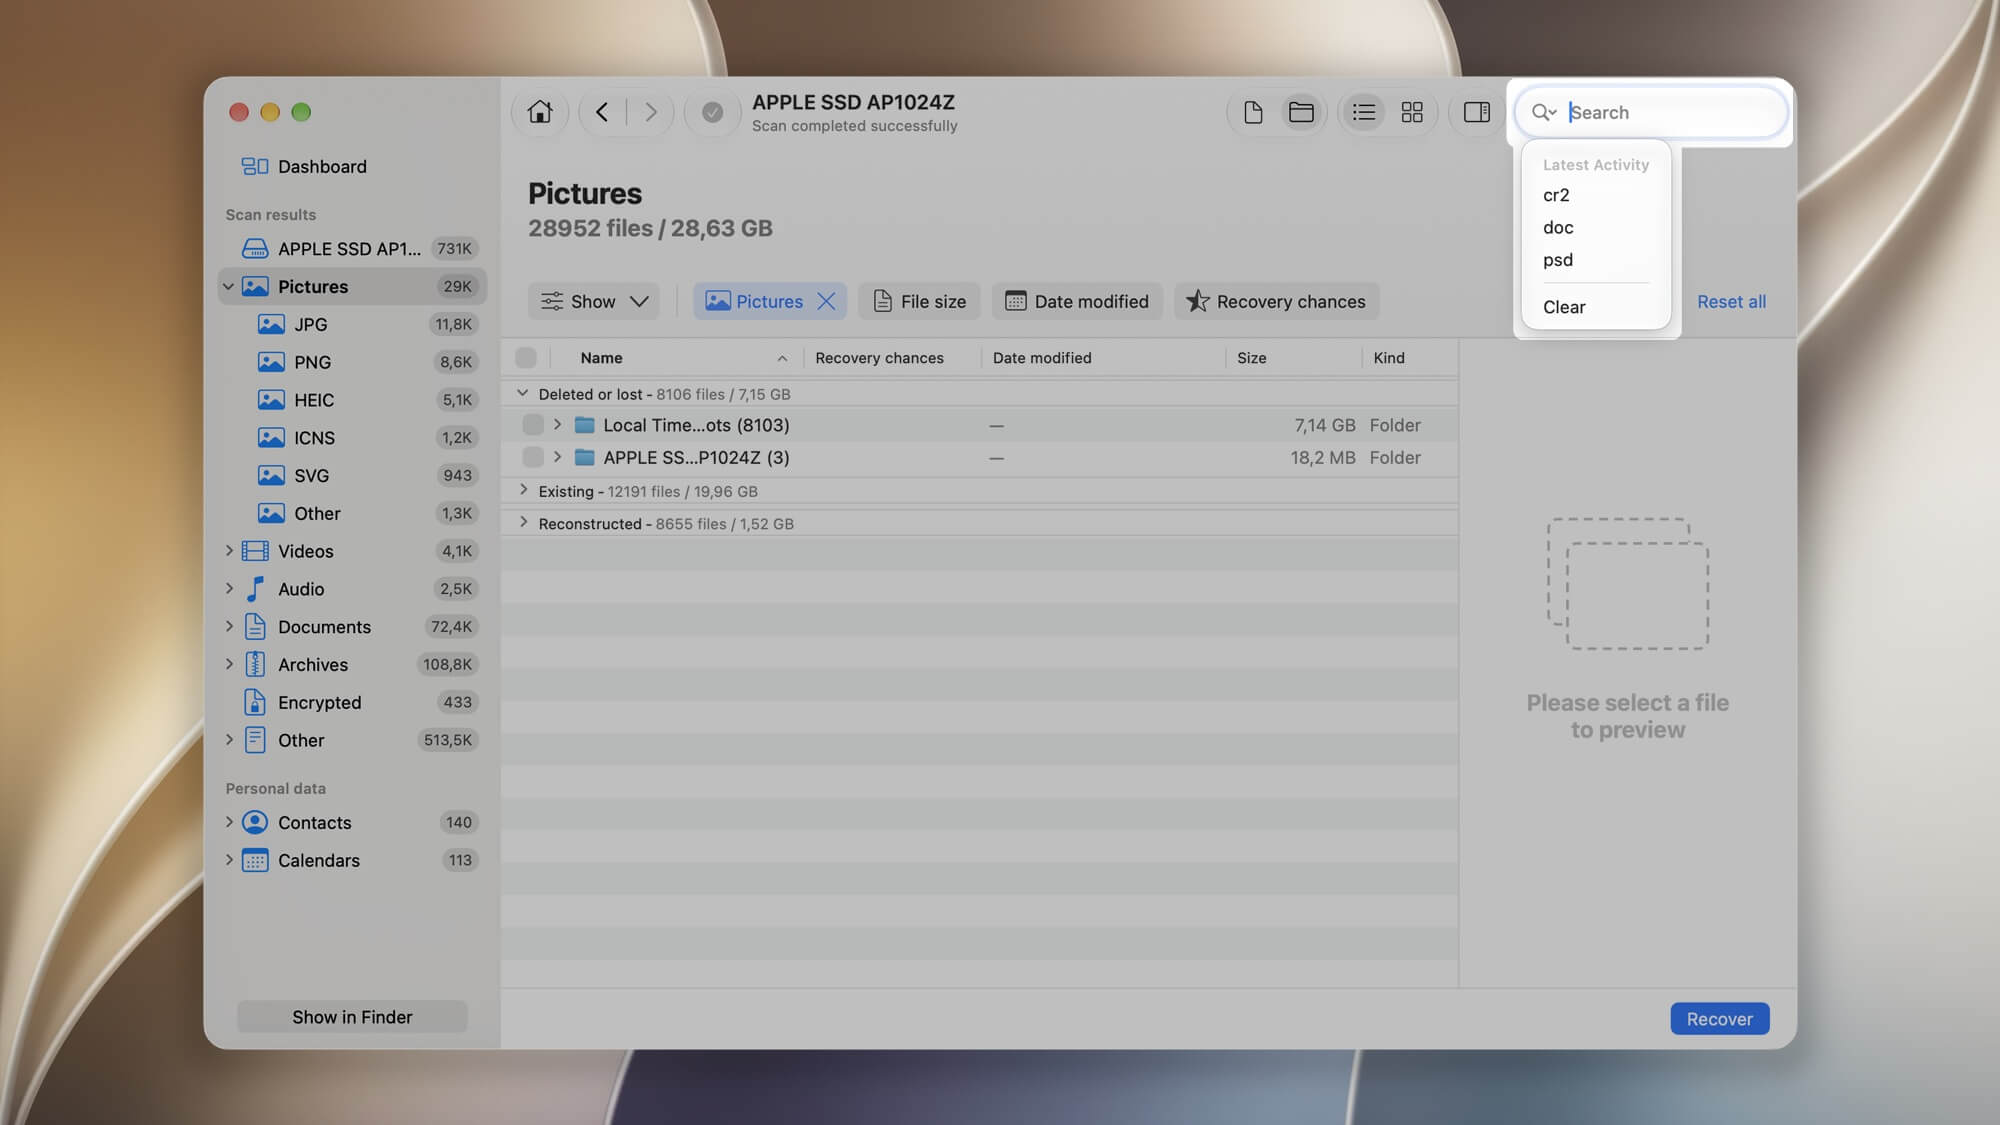
Task: Toggle the preview sidebar panel
Action: point(1477,112)
